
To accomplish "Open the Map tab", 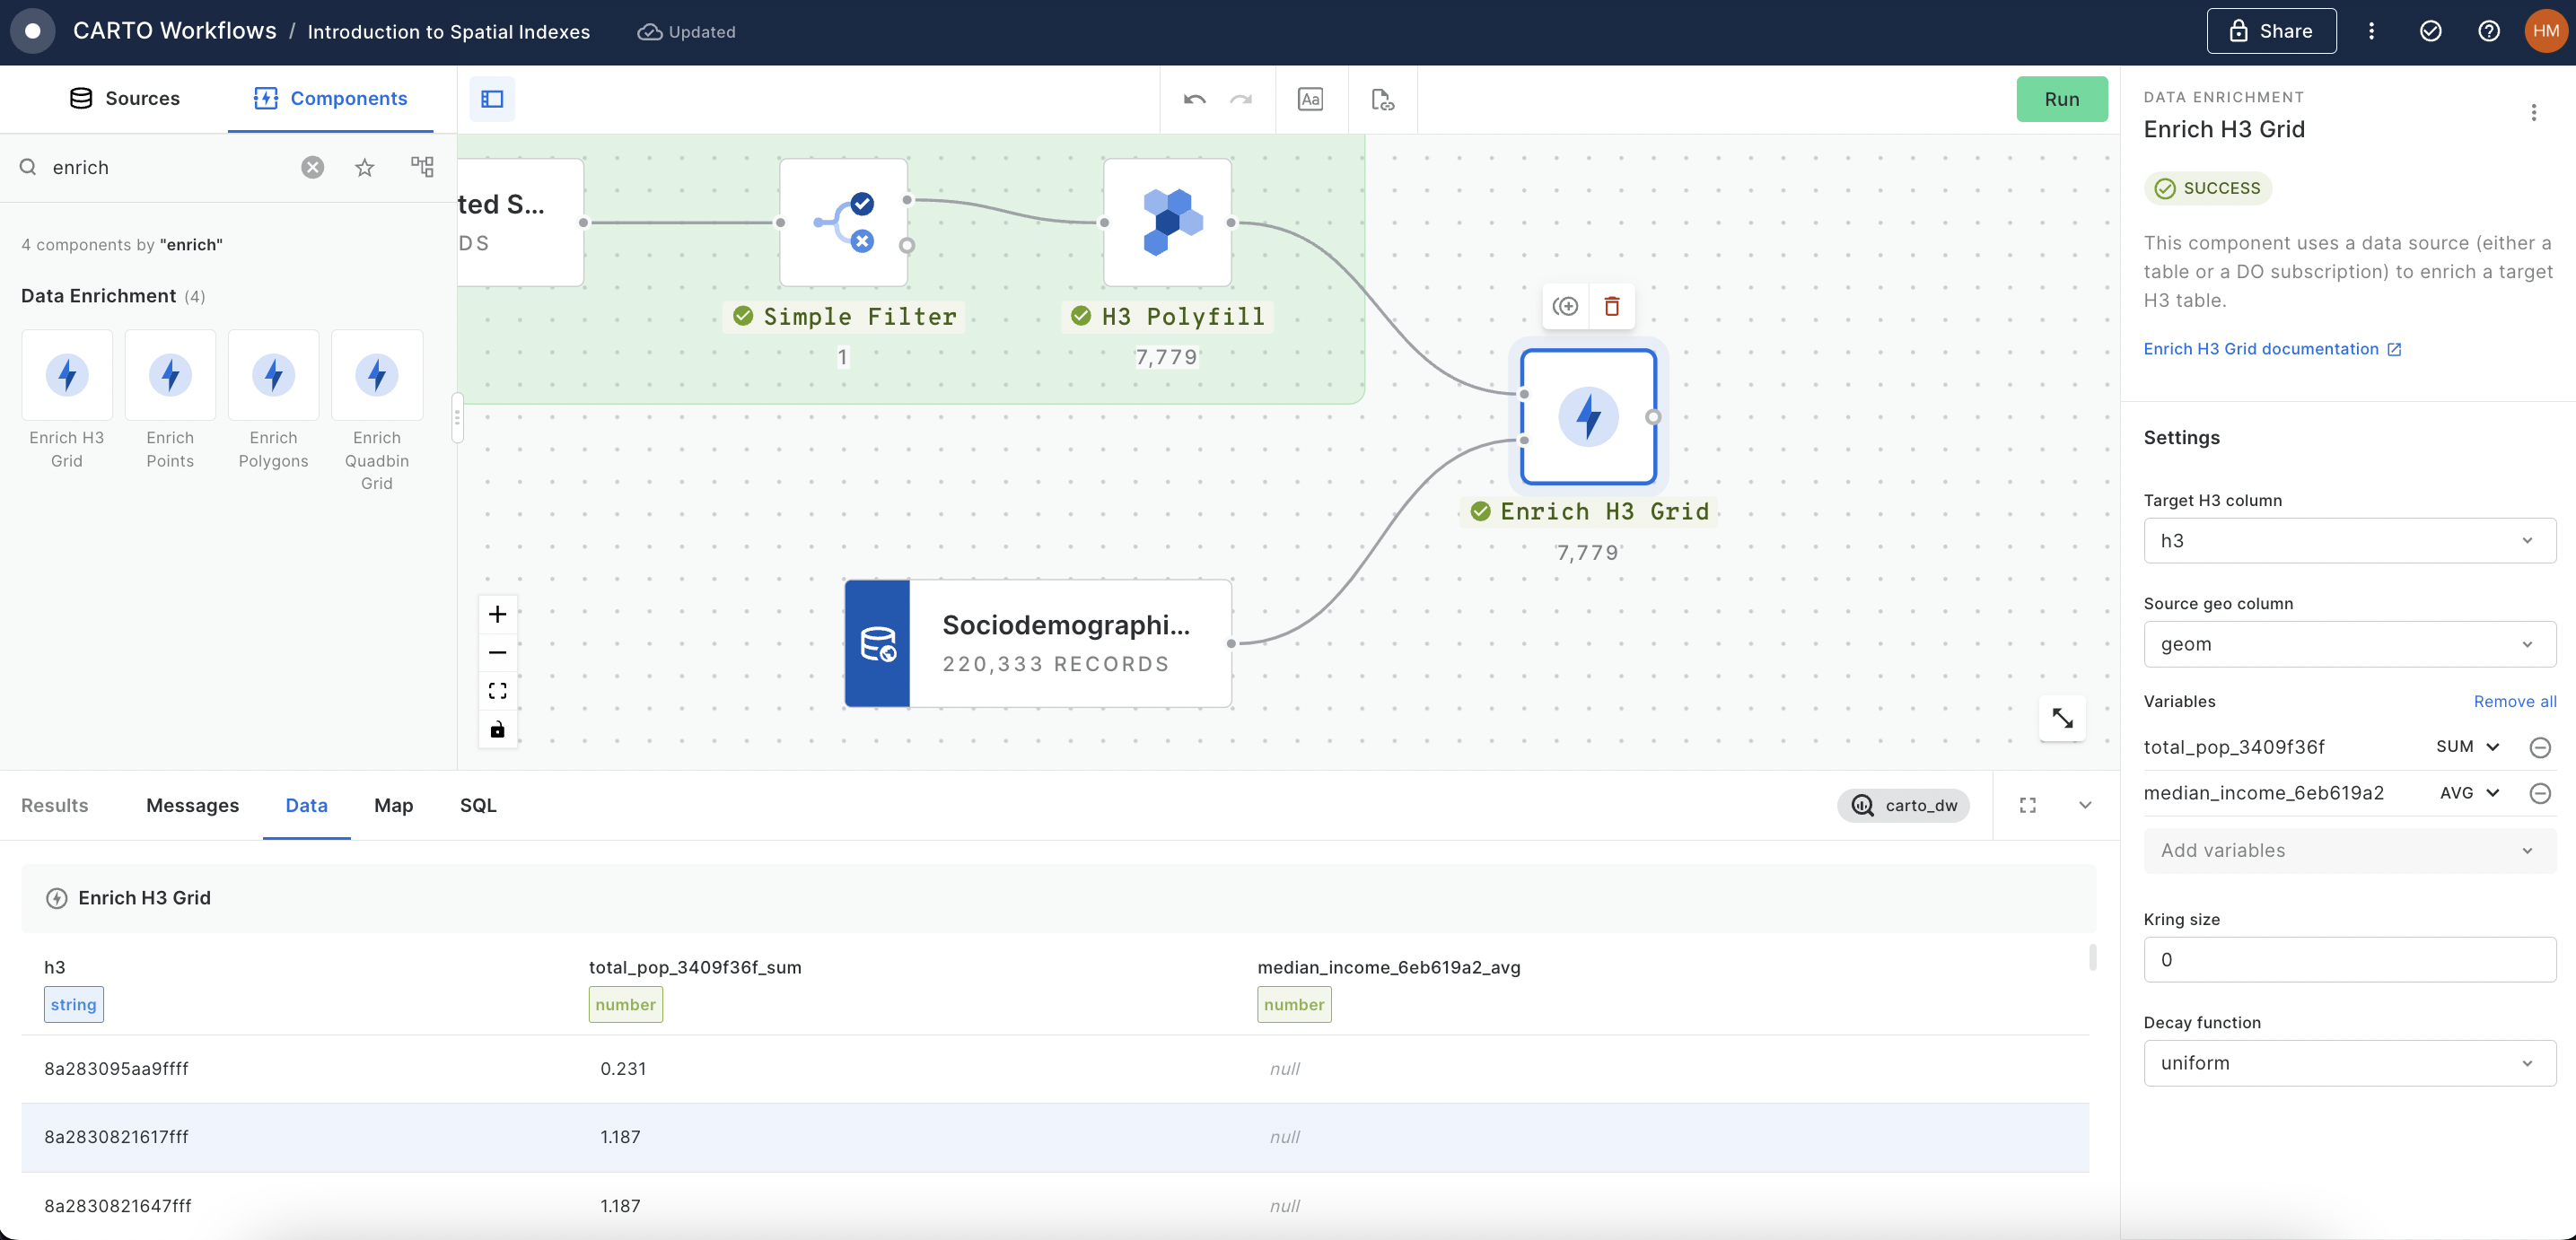I will [393, 805].
